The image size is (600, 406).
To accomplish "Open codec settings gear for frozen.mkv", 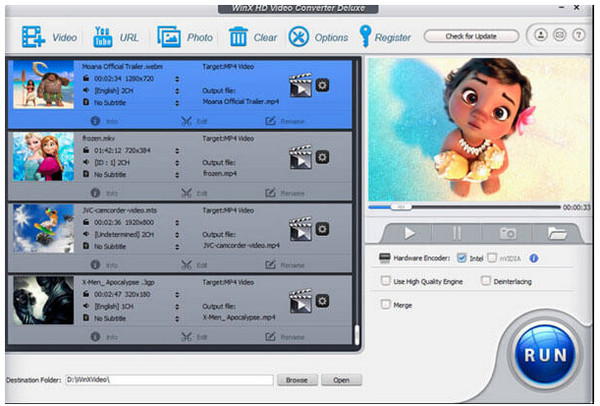I will click(322, 157).
